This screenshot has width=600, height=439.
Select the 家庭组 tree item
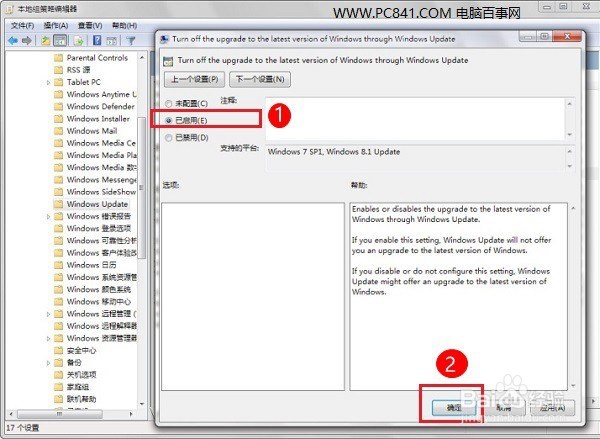pyautogui.click(x=78, y=387)
